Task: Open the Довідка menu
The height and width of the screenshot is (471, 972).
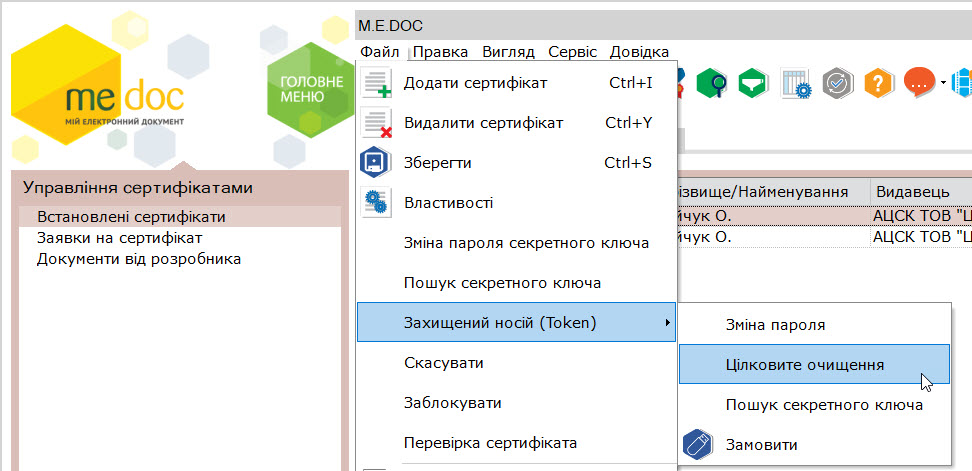Action: coord(639,52)
